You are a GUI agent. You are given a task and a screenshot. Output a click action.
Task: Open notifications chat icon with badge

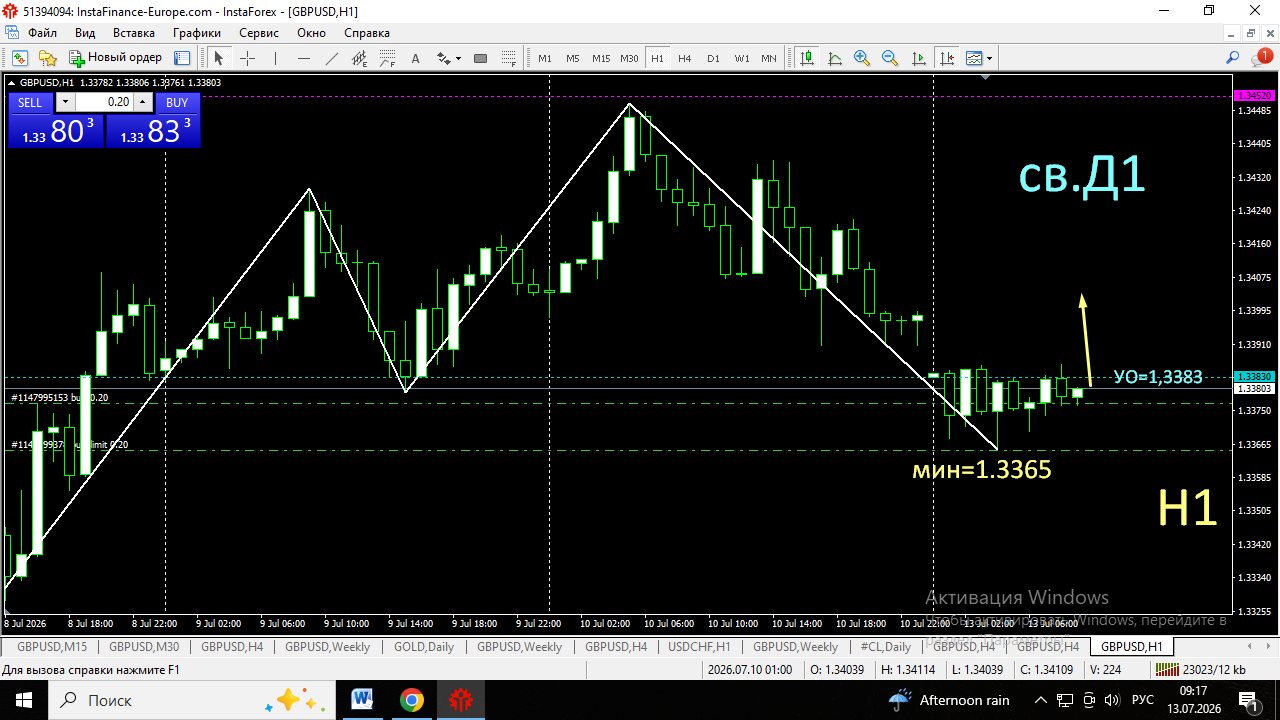tap(1261, 58)
